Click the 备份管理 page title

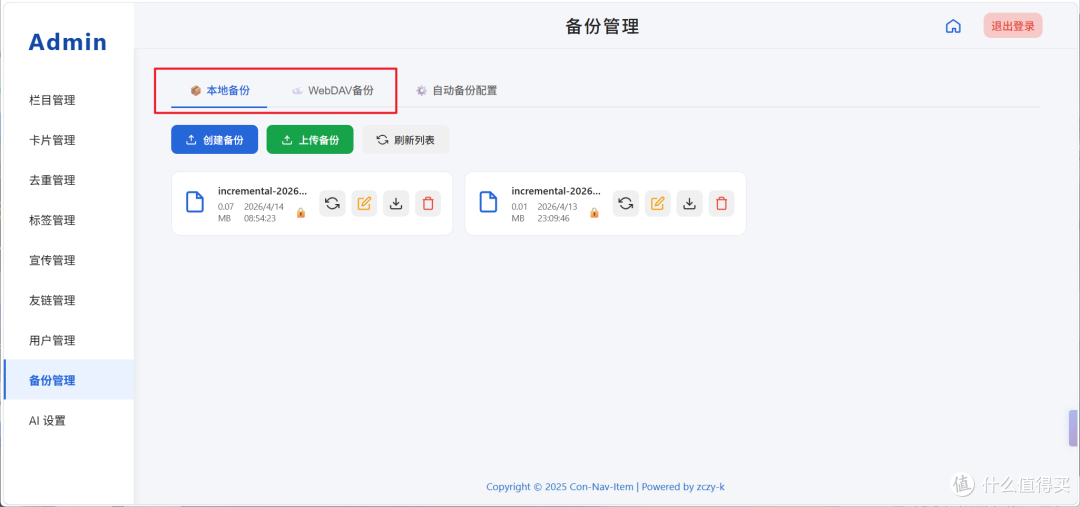[602, 27]
